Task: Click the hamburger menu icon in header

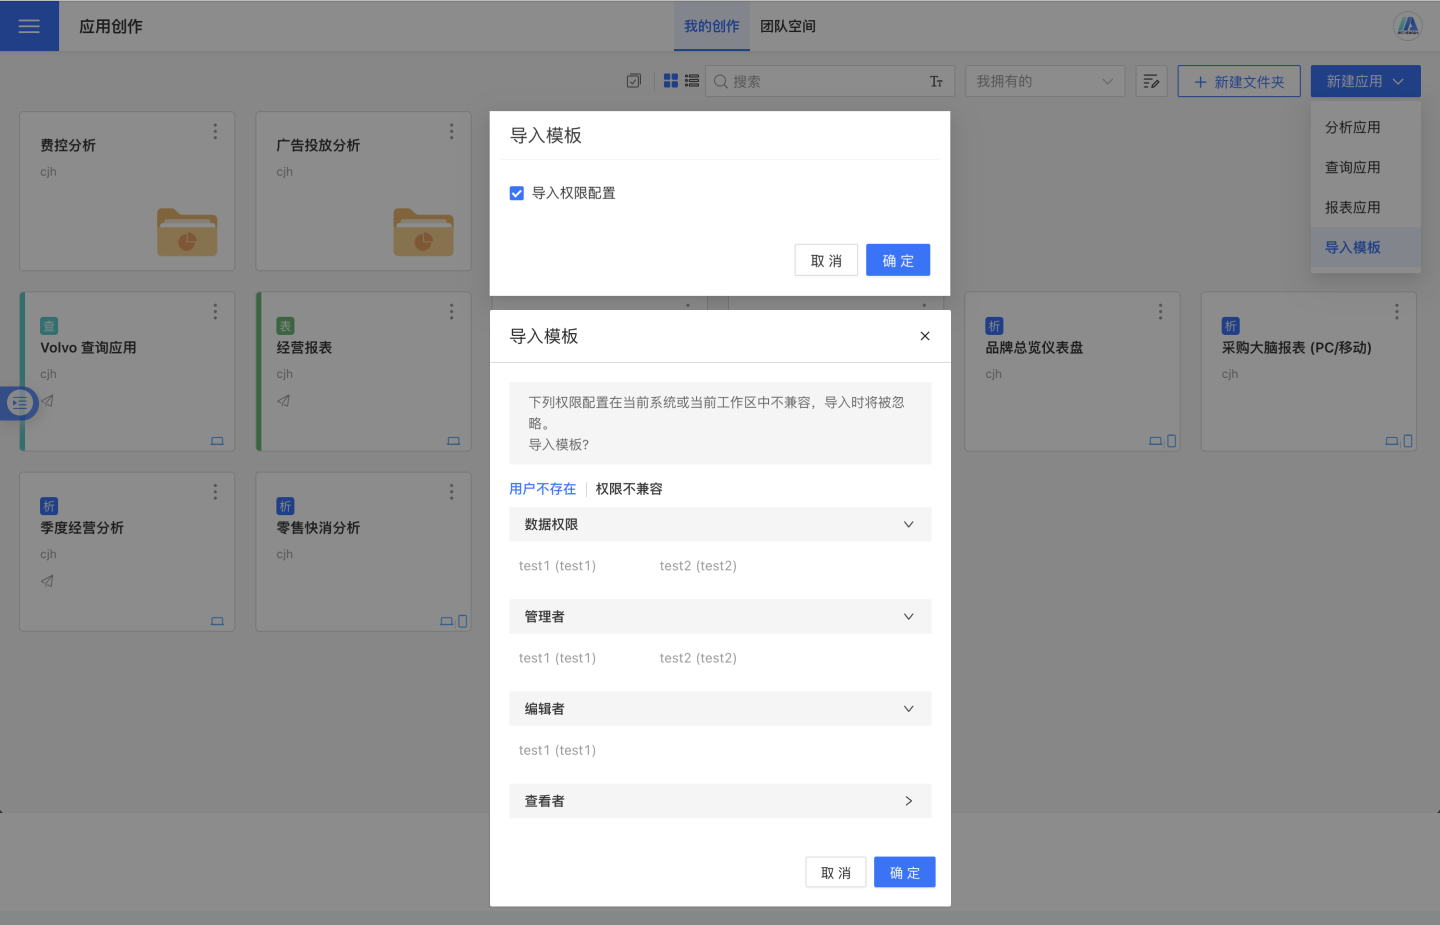Action: (x=29, y=26)
